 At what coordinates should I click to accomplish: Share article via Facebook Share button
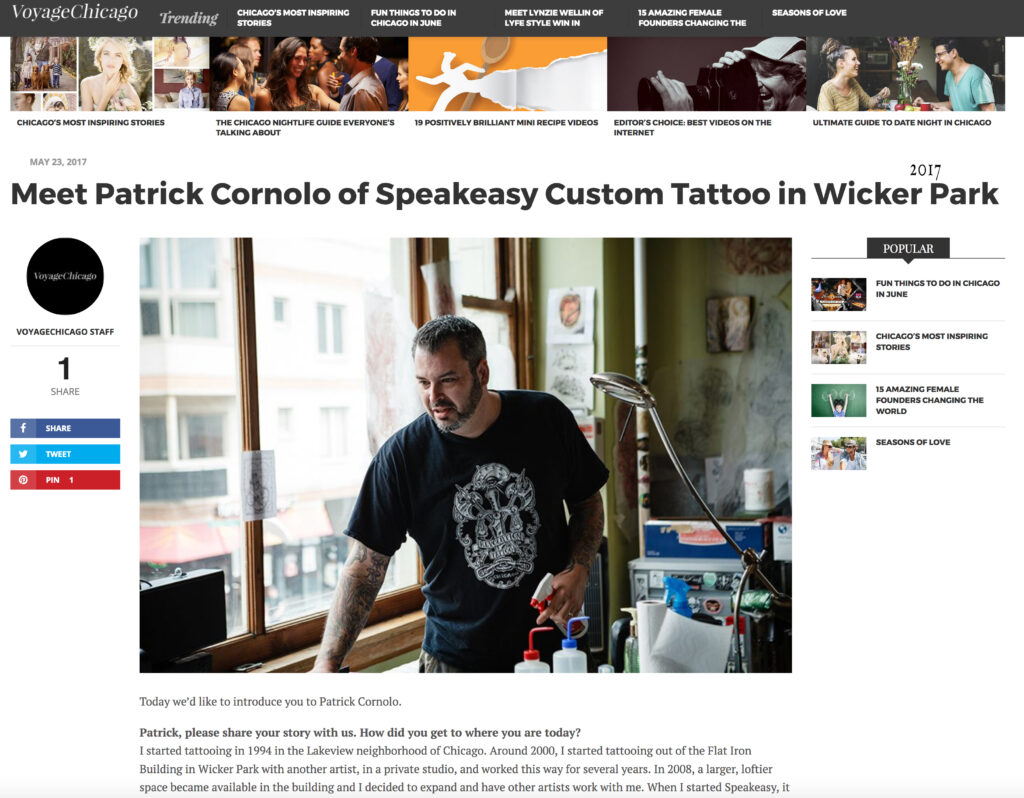(65, 428)
